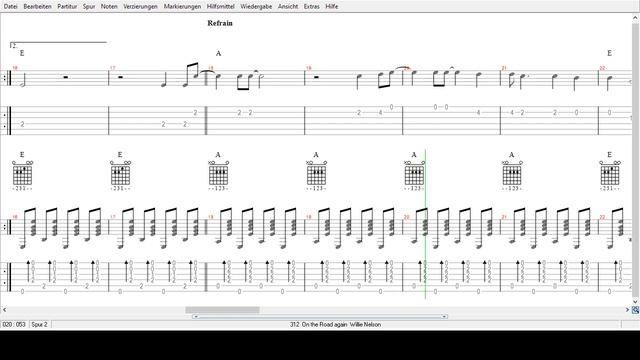Click the 'Spur 2' status bar label
Screen dimensions: 640x360
click(40, 324)
